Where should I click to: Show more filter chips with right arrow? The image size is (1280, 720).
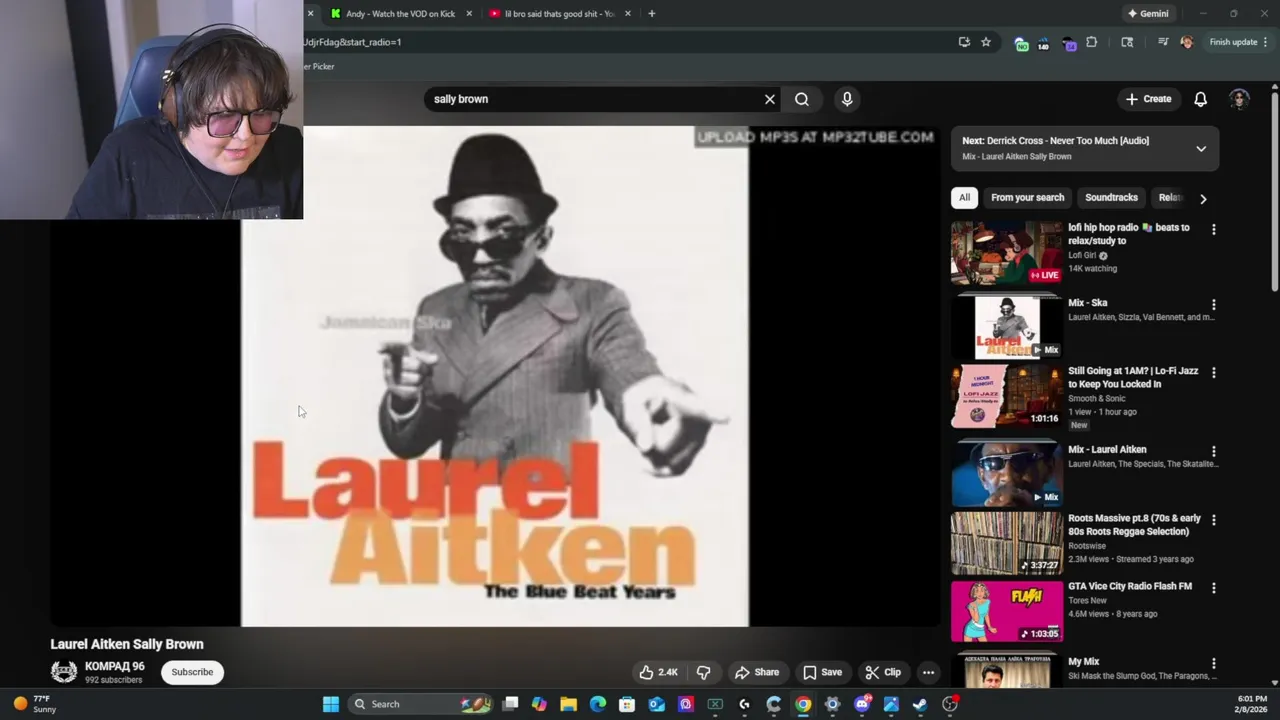tap(1203, 198)
